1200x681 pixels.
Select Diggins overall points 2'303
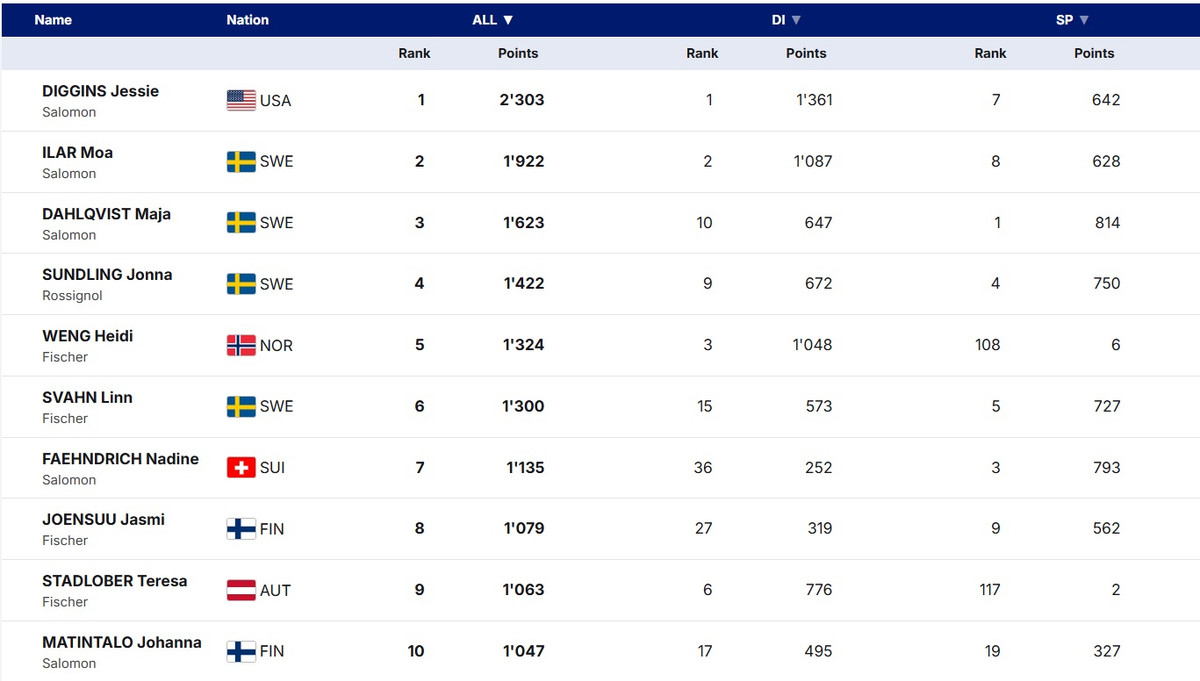523,100
